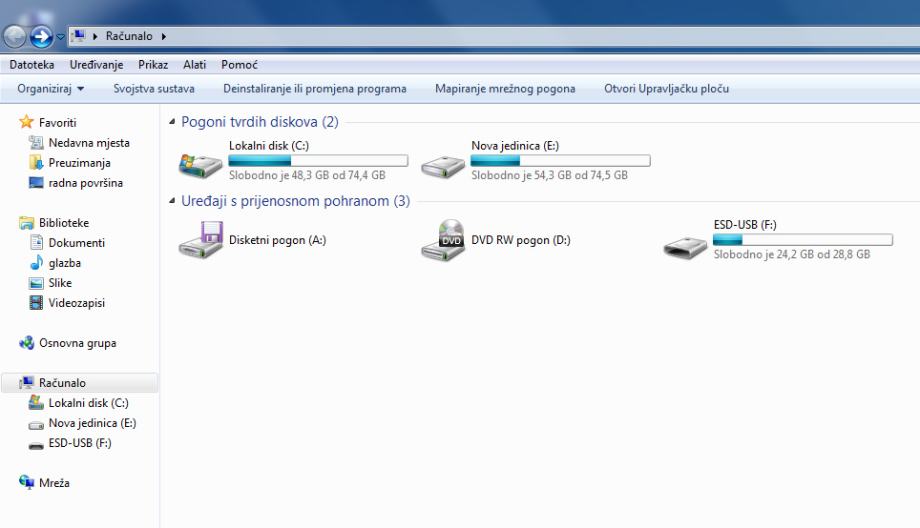Select the Nova jedinica (E:) drive icon
The height and width of the screenshot is (528, 920).
pos(443,166)
